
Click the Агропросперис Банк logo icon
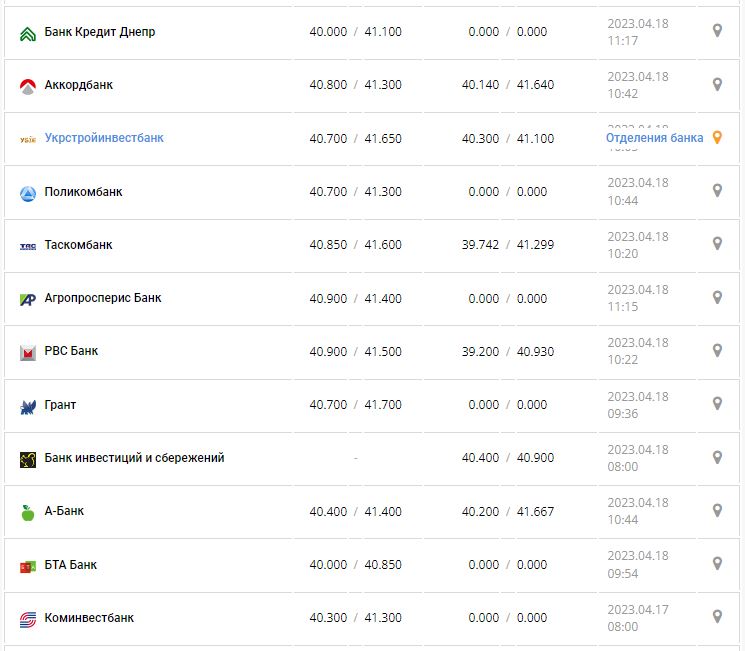click(x=28, y=298)
